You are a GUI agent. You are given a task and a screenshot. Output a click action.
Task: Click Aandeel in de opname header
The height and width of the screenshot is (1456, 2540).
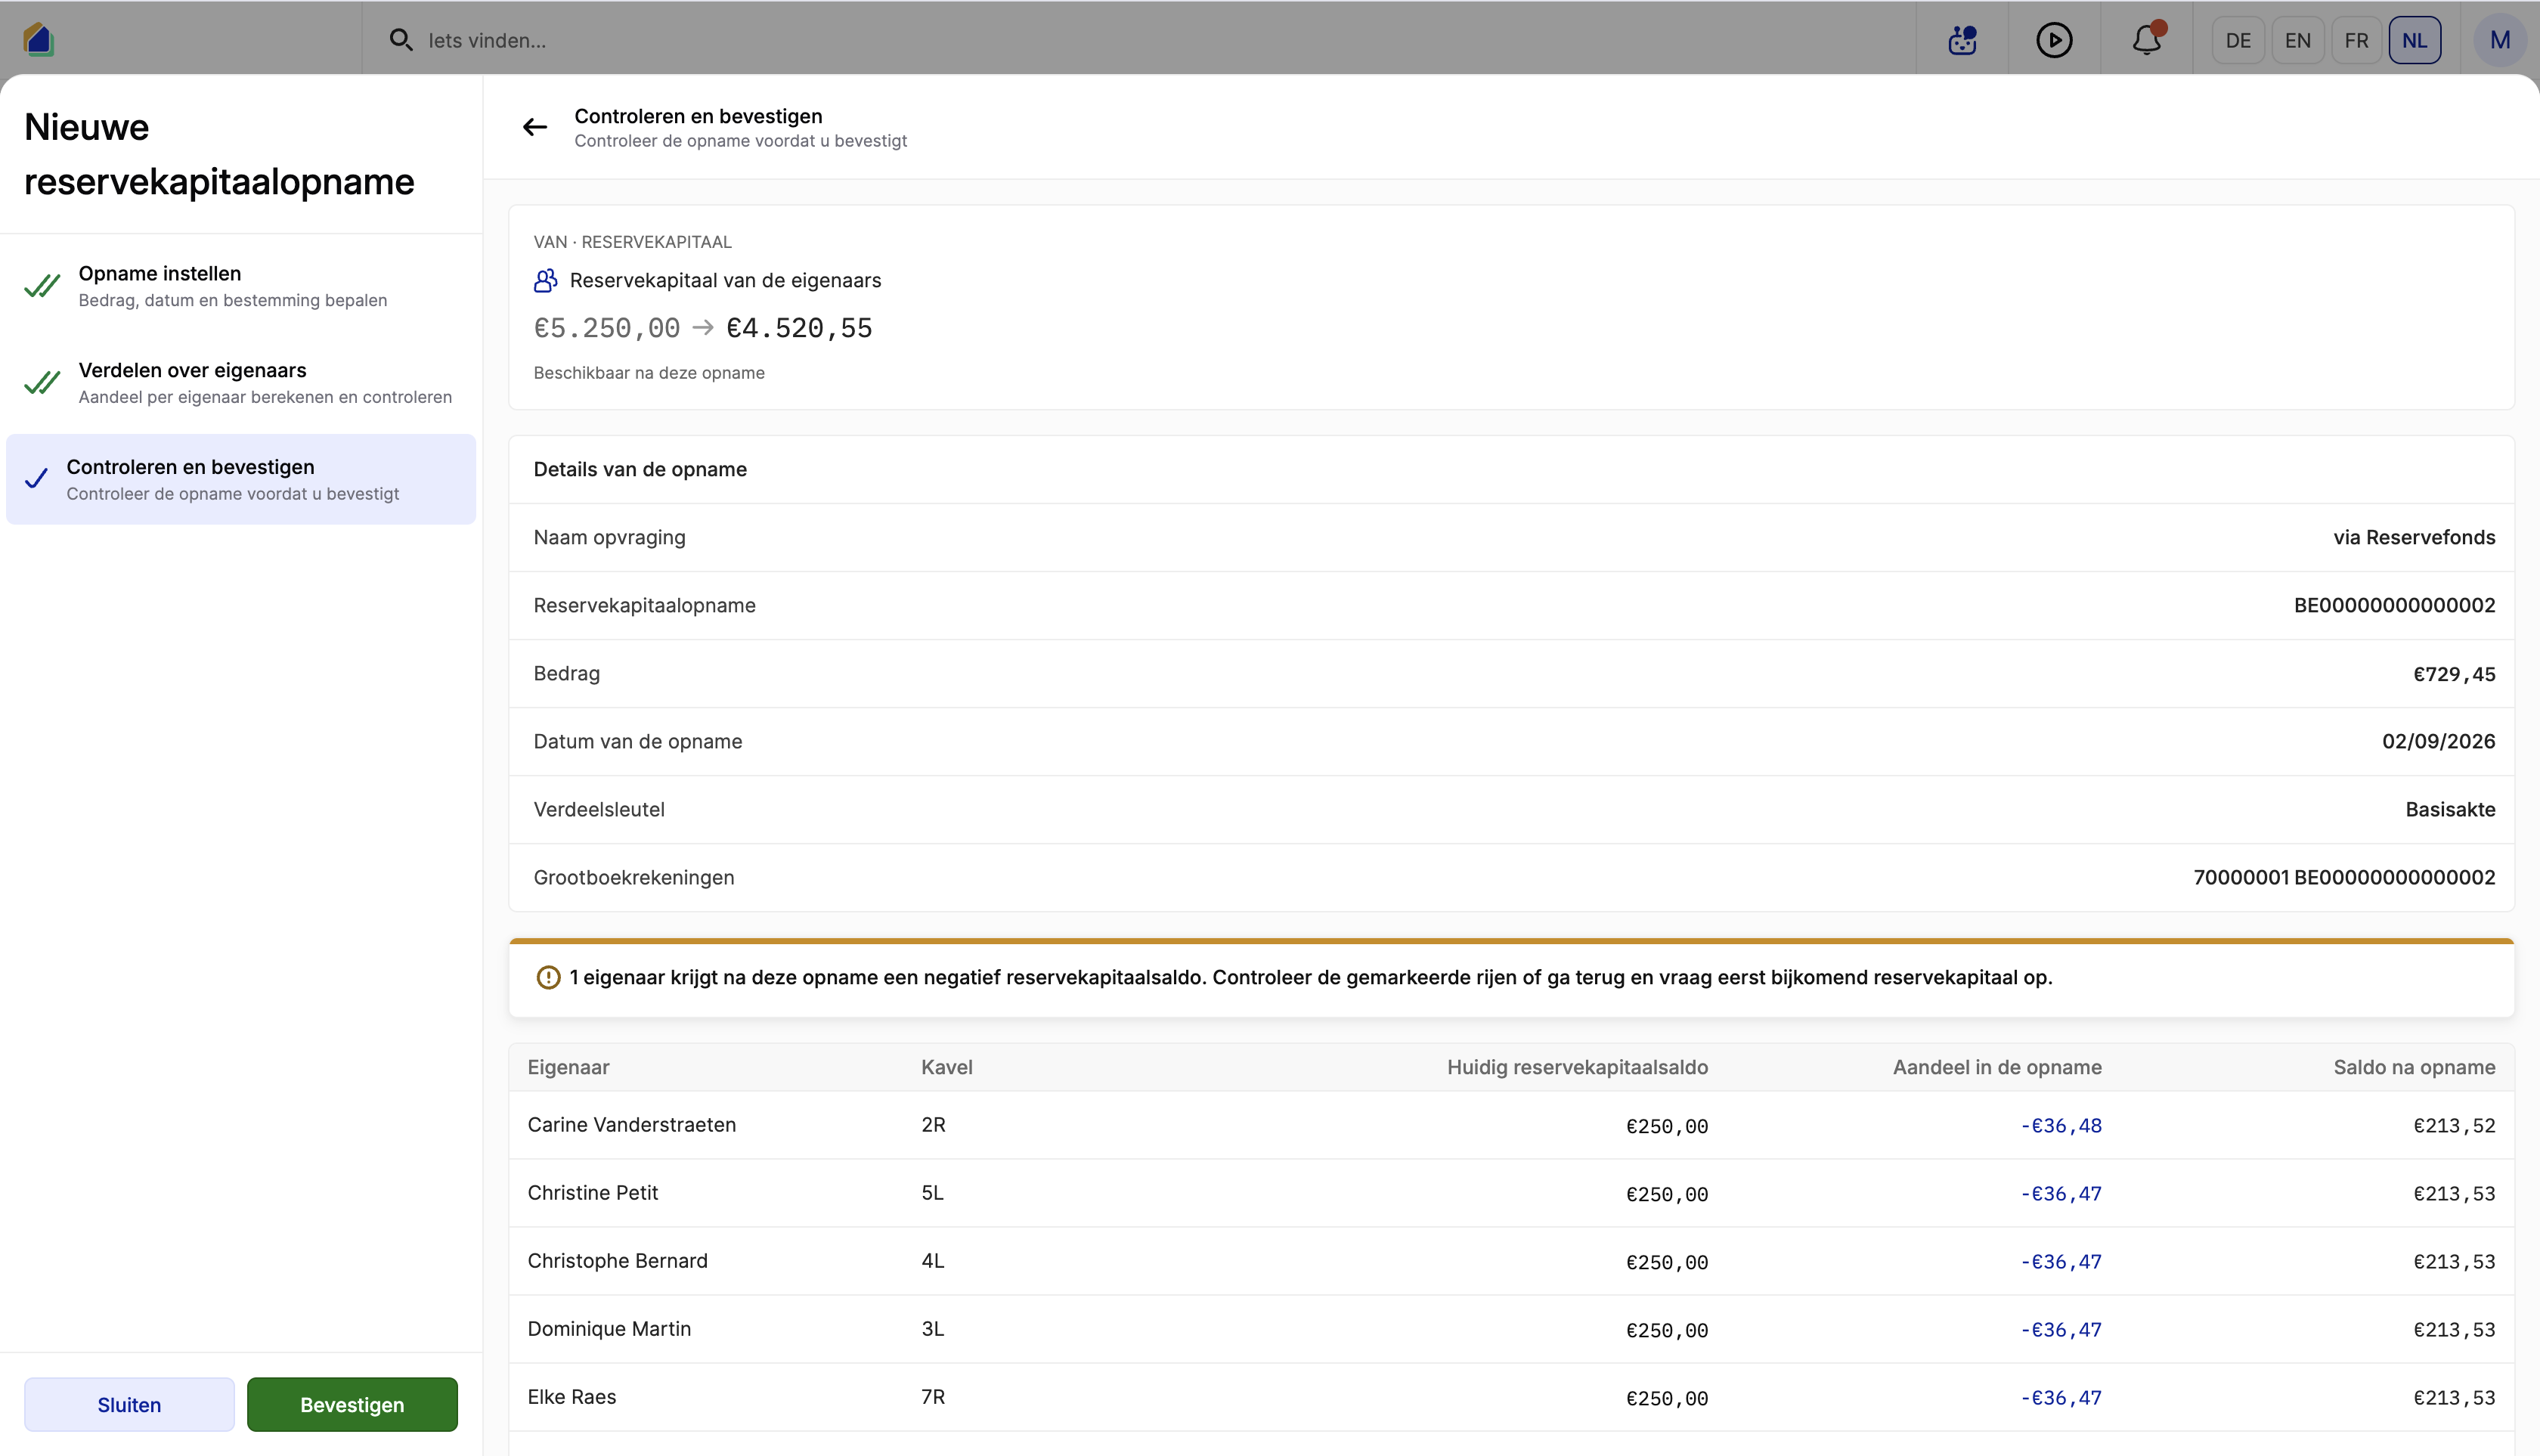1997,1067
